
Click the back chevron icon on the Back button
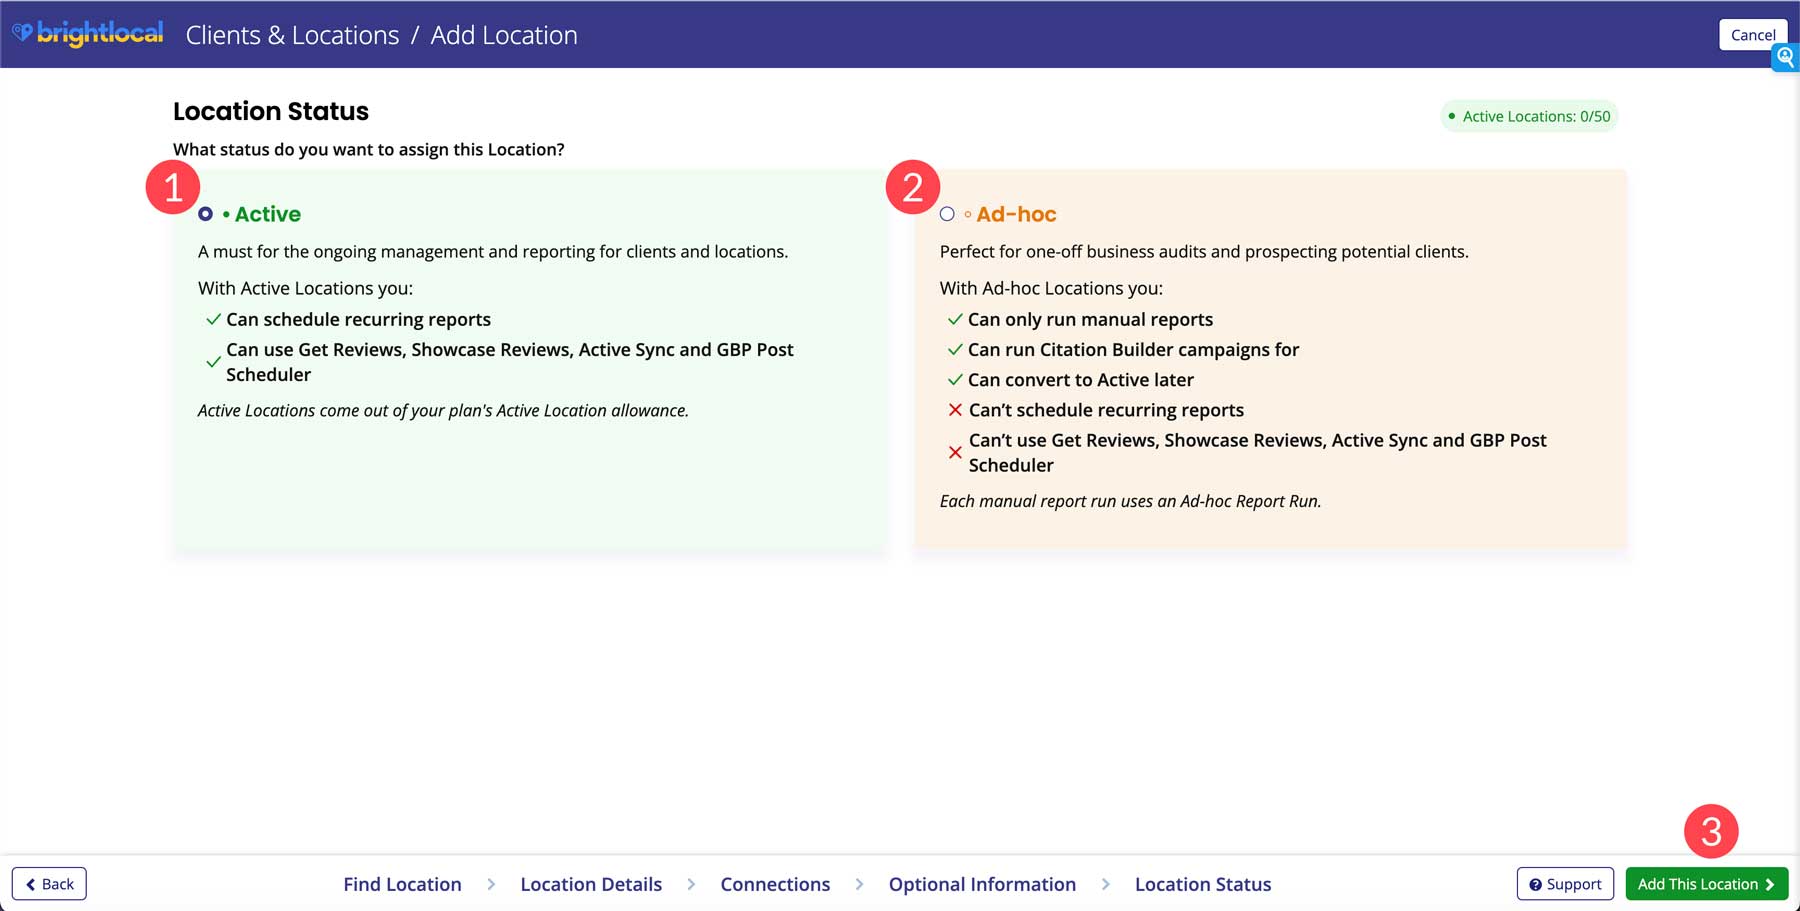pos(32,884)
